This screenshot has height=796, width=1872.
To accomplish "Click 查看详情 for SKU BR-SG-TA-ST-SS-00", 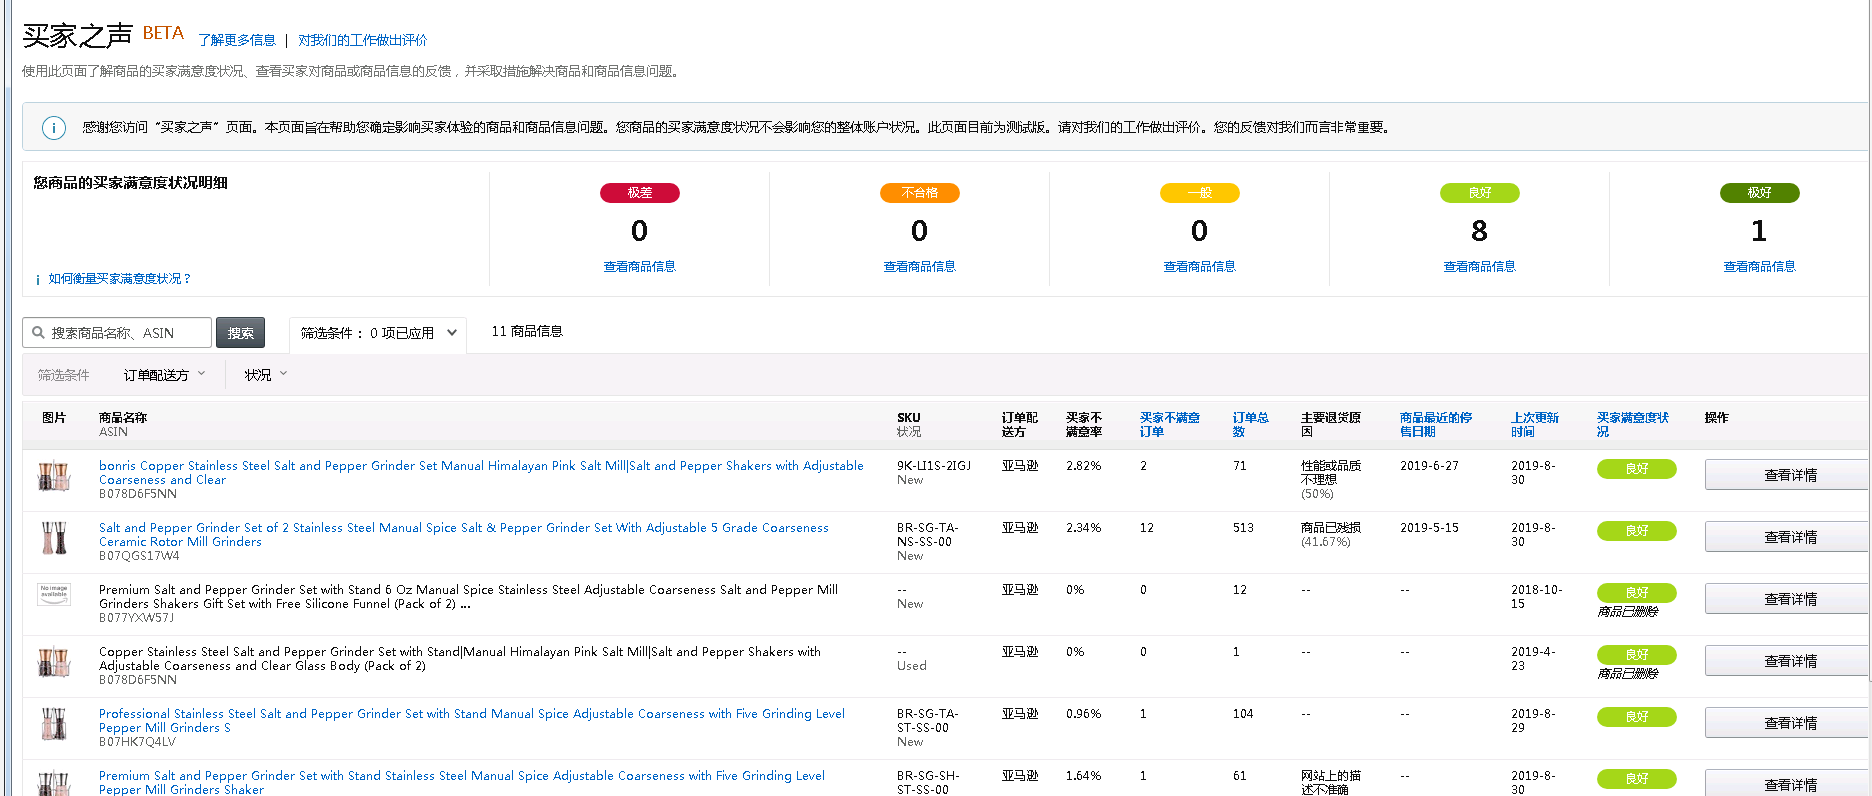I will pyautogui.click(x=1789, y=723).
